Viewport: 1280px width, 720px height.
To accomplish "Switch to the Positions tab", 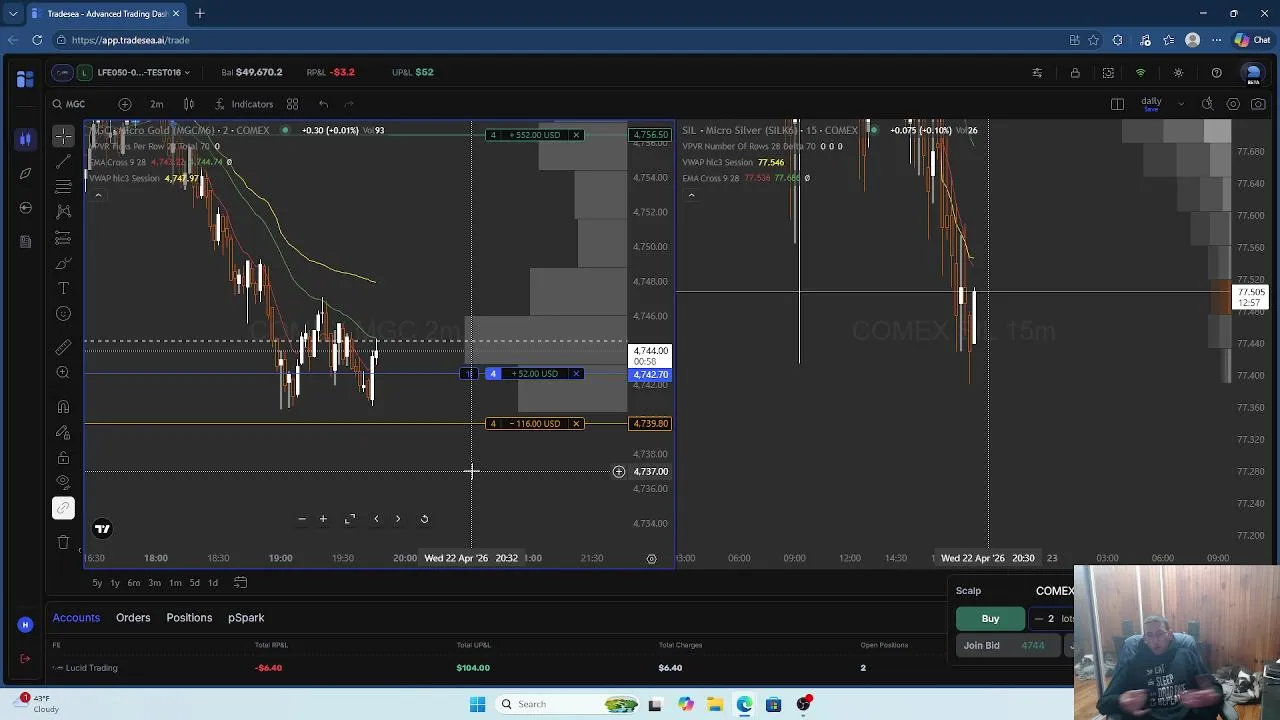I will (189, 618).
